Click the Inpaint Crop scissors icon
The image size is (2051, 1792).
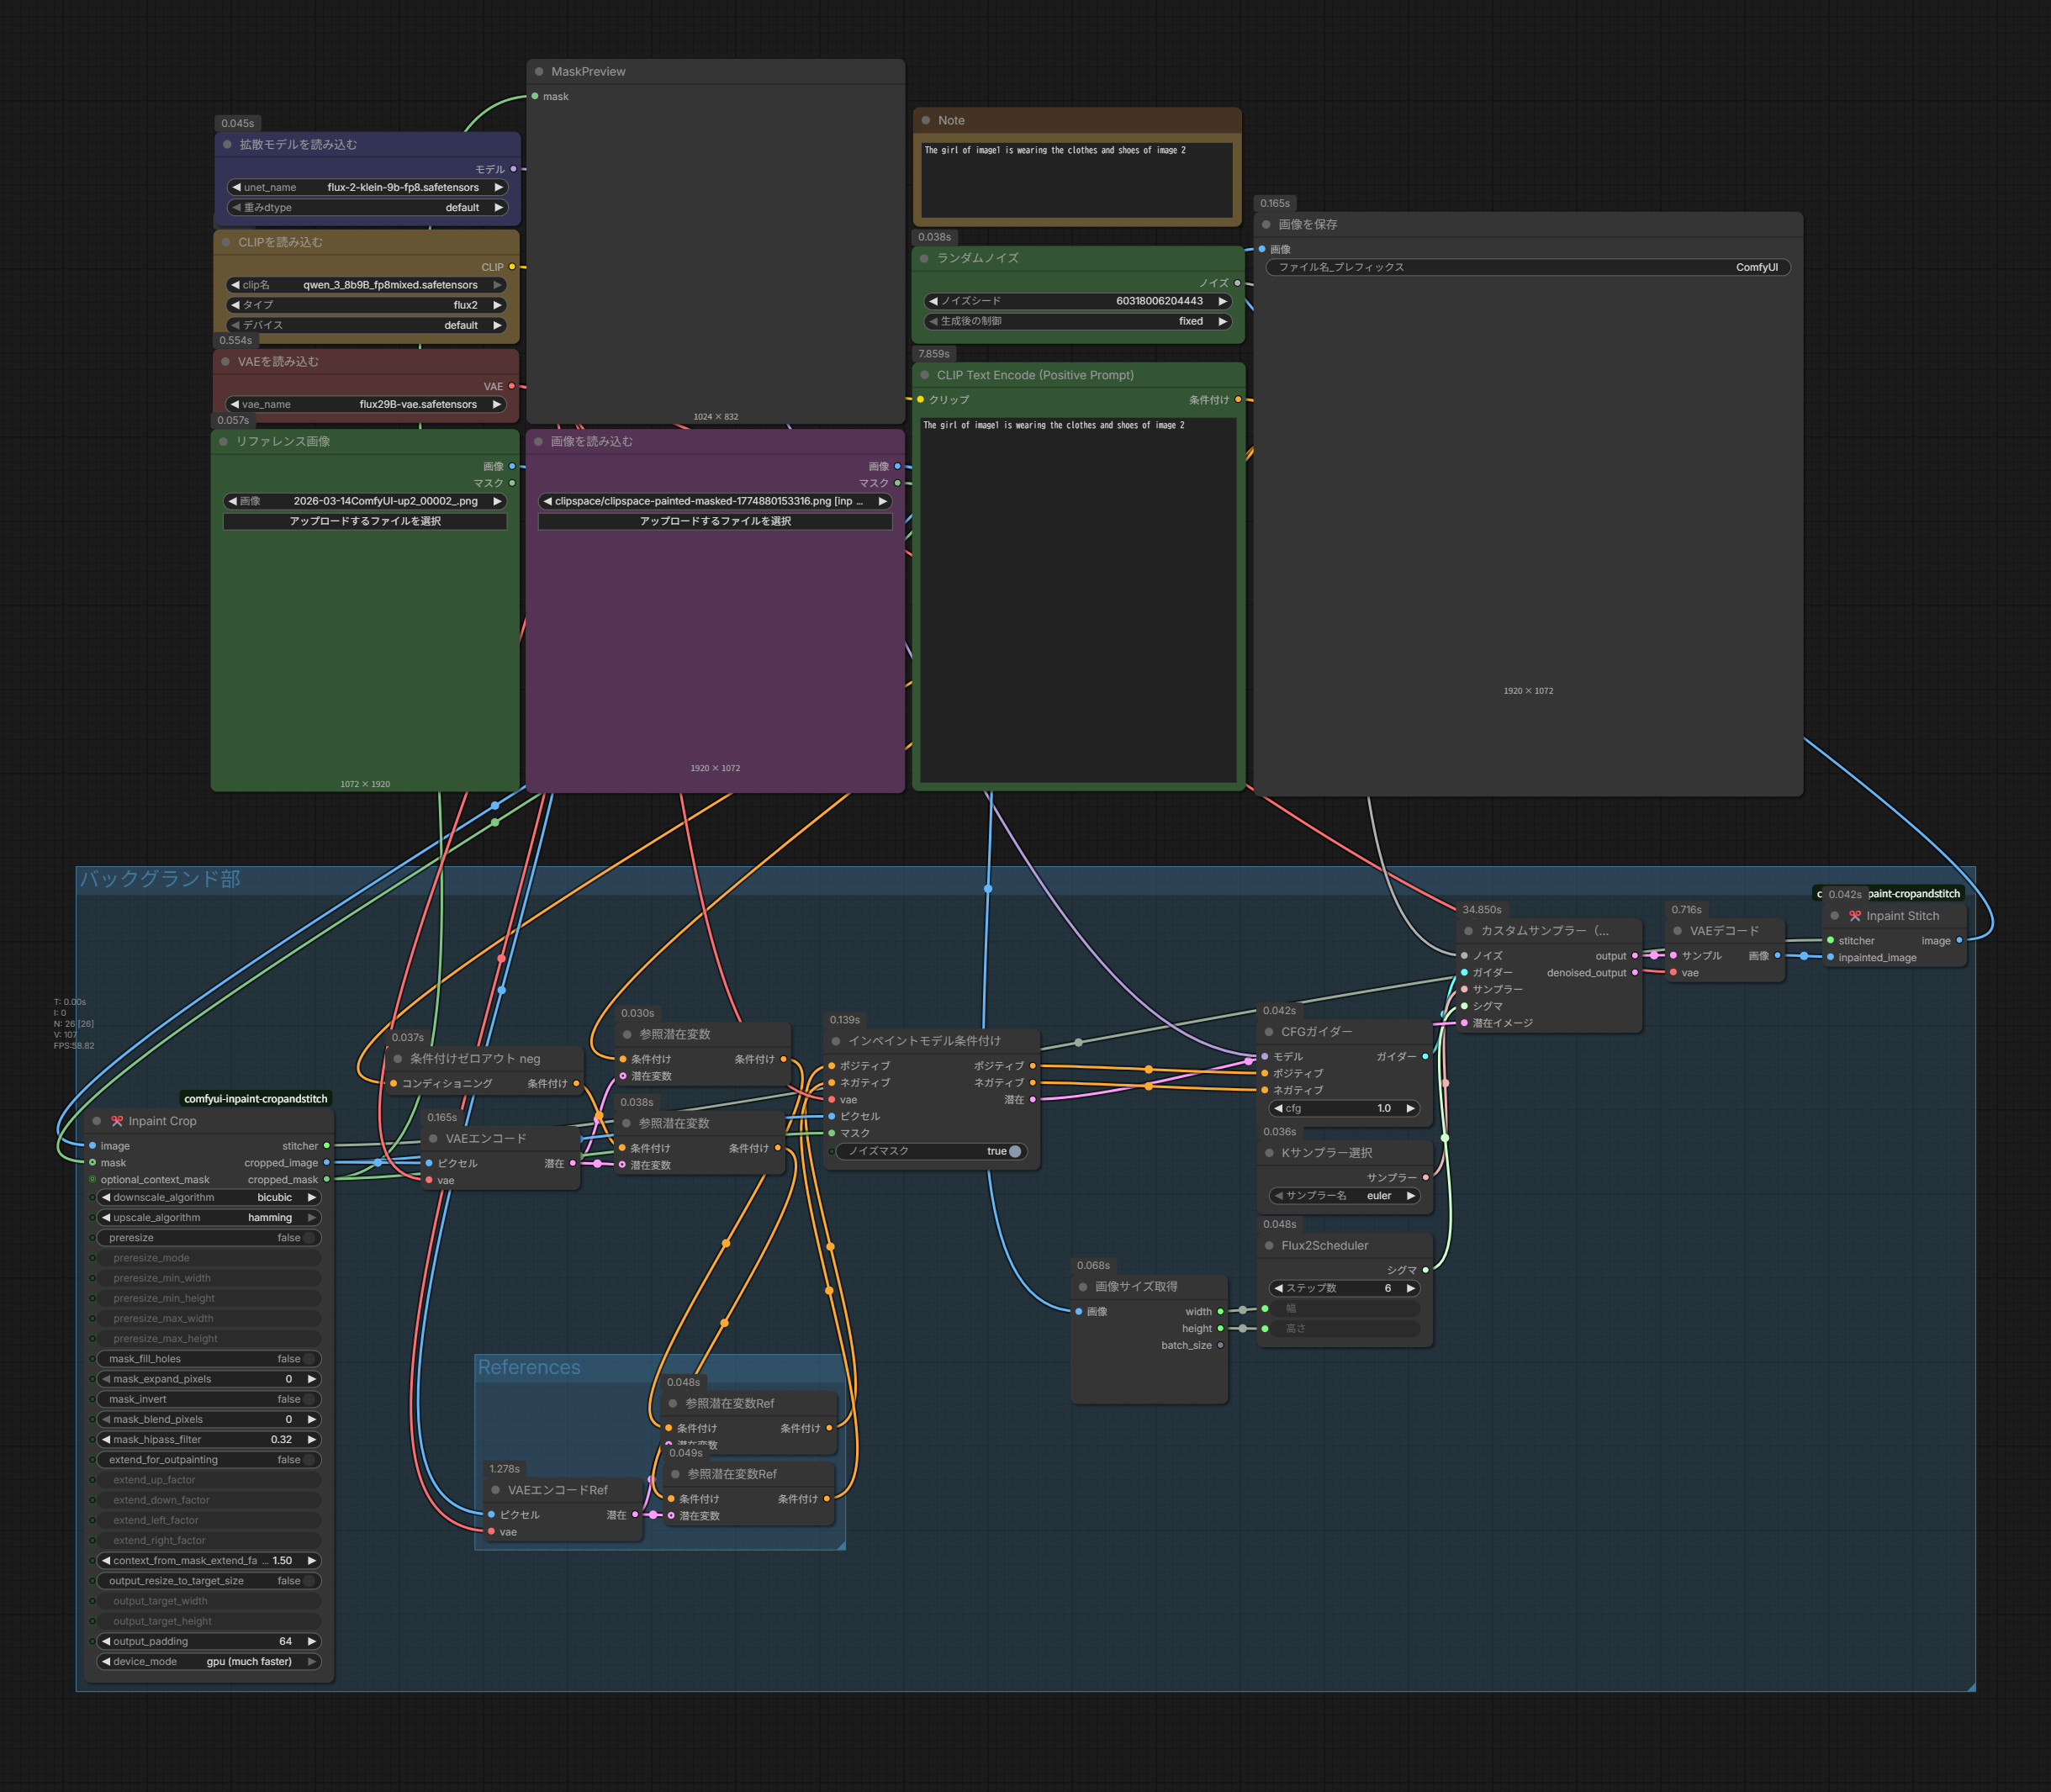117,1121
